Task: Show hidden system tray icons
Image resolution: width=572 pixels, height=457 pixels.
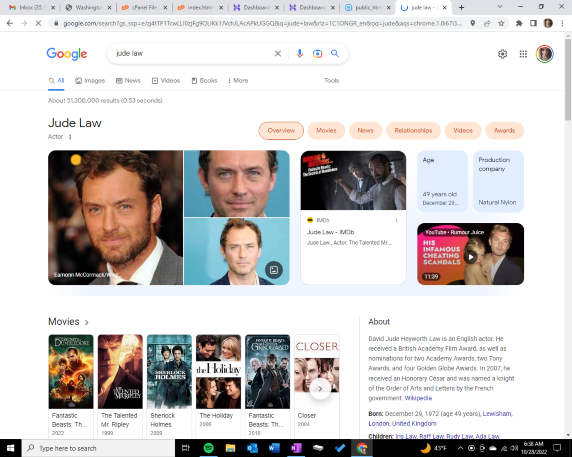Action: click(460, 448)
